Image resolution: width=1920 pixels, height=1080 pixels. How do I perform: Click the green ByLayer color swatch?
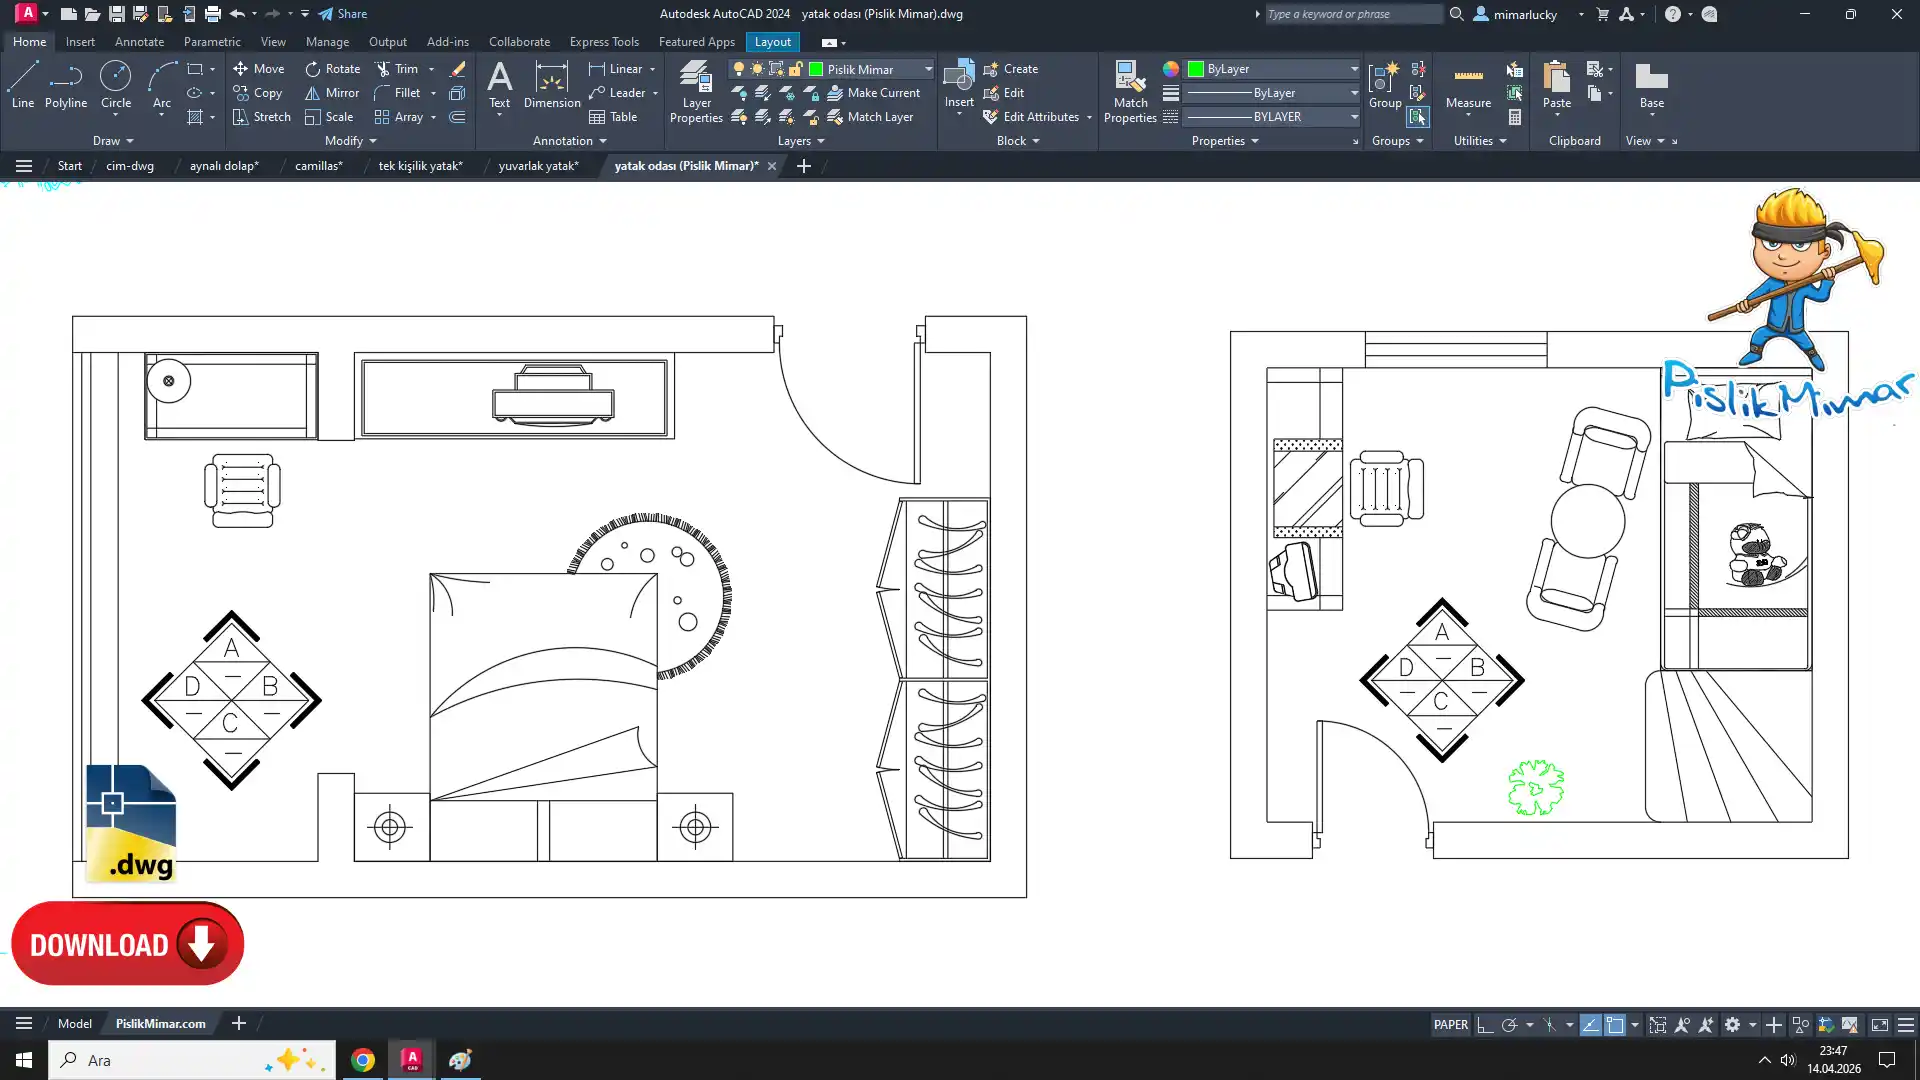click(1196, 69)
